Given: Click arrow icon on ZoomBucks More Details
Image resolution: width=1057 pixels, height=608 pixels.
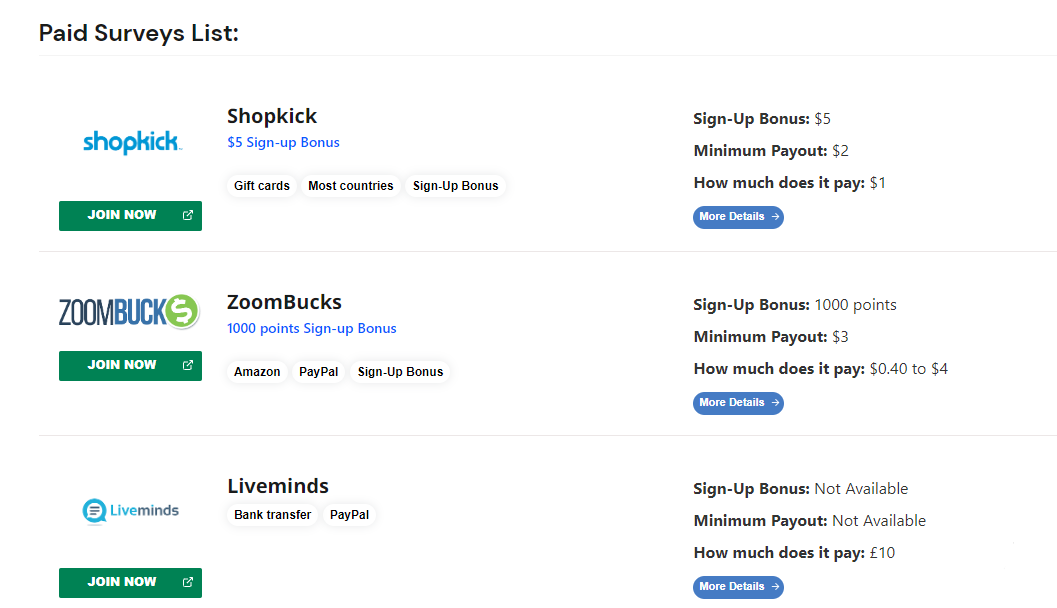Looking at the screenshot, I should click(775, 403).
